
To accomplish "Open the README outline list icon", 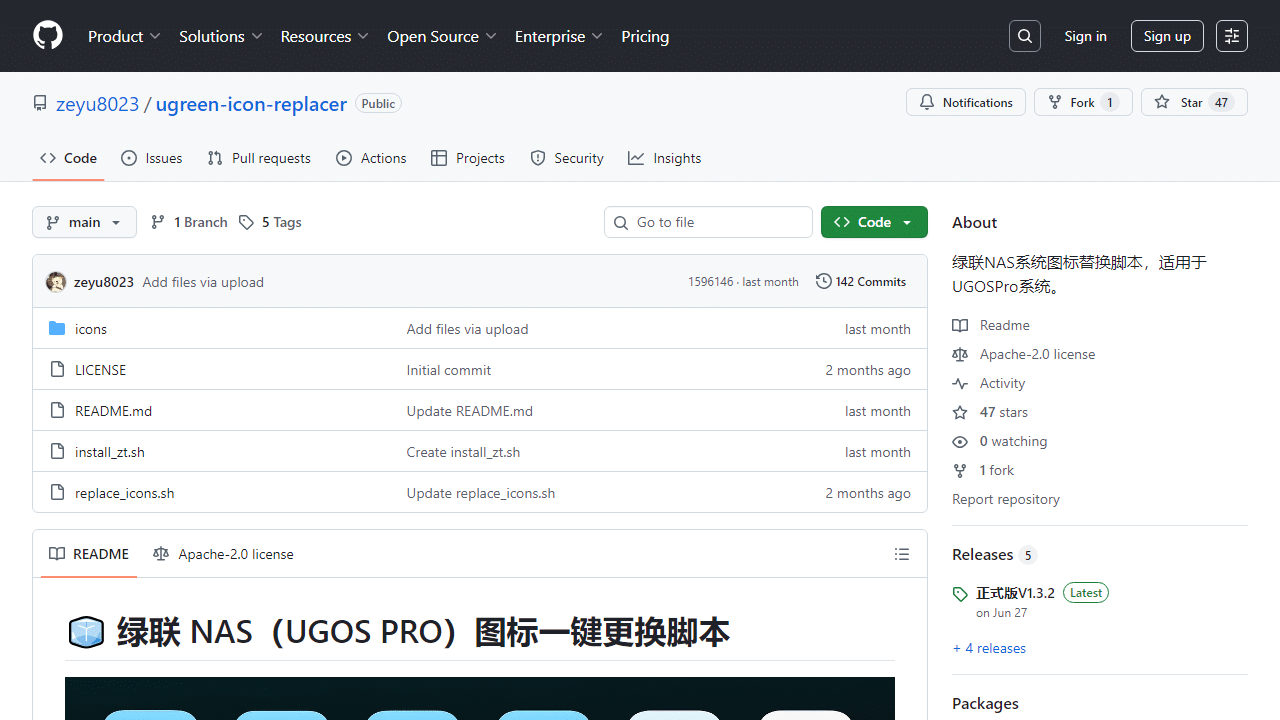I will tap(902, 554).
